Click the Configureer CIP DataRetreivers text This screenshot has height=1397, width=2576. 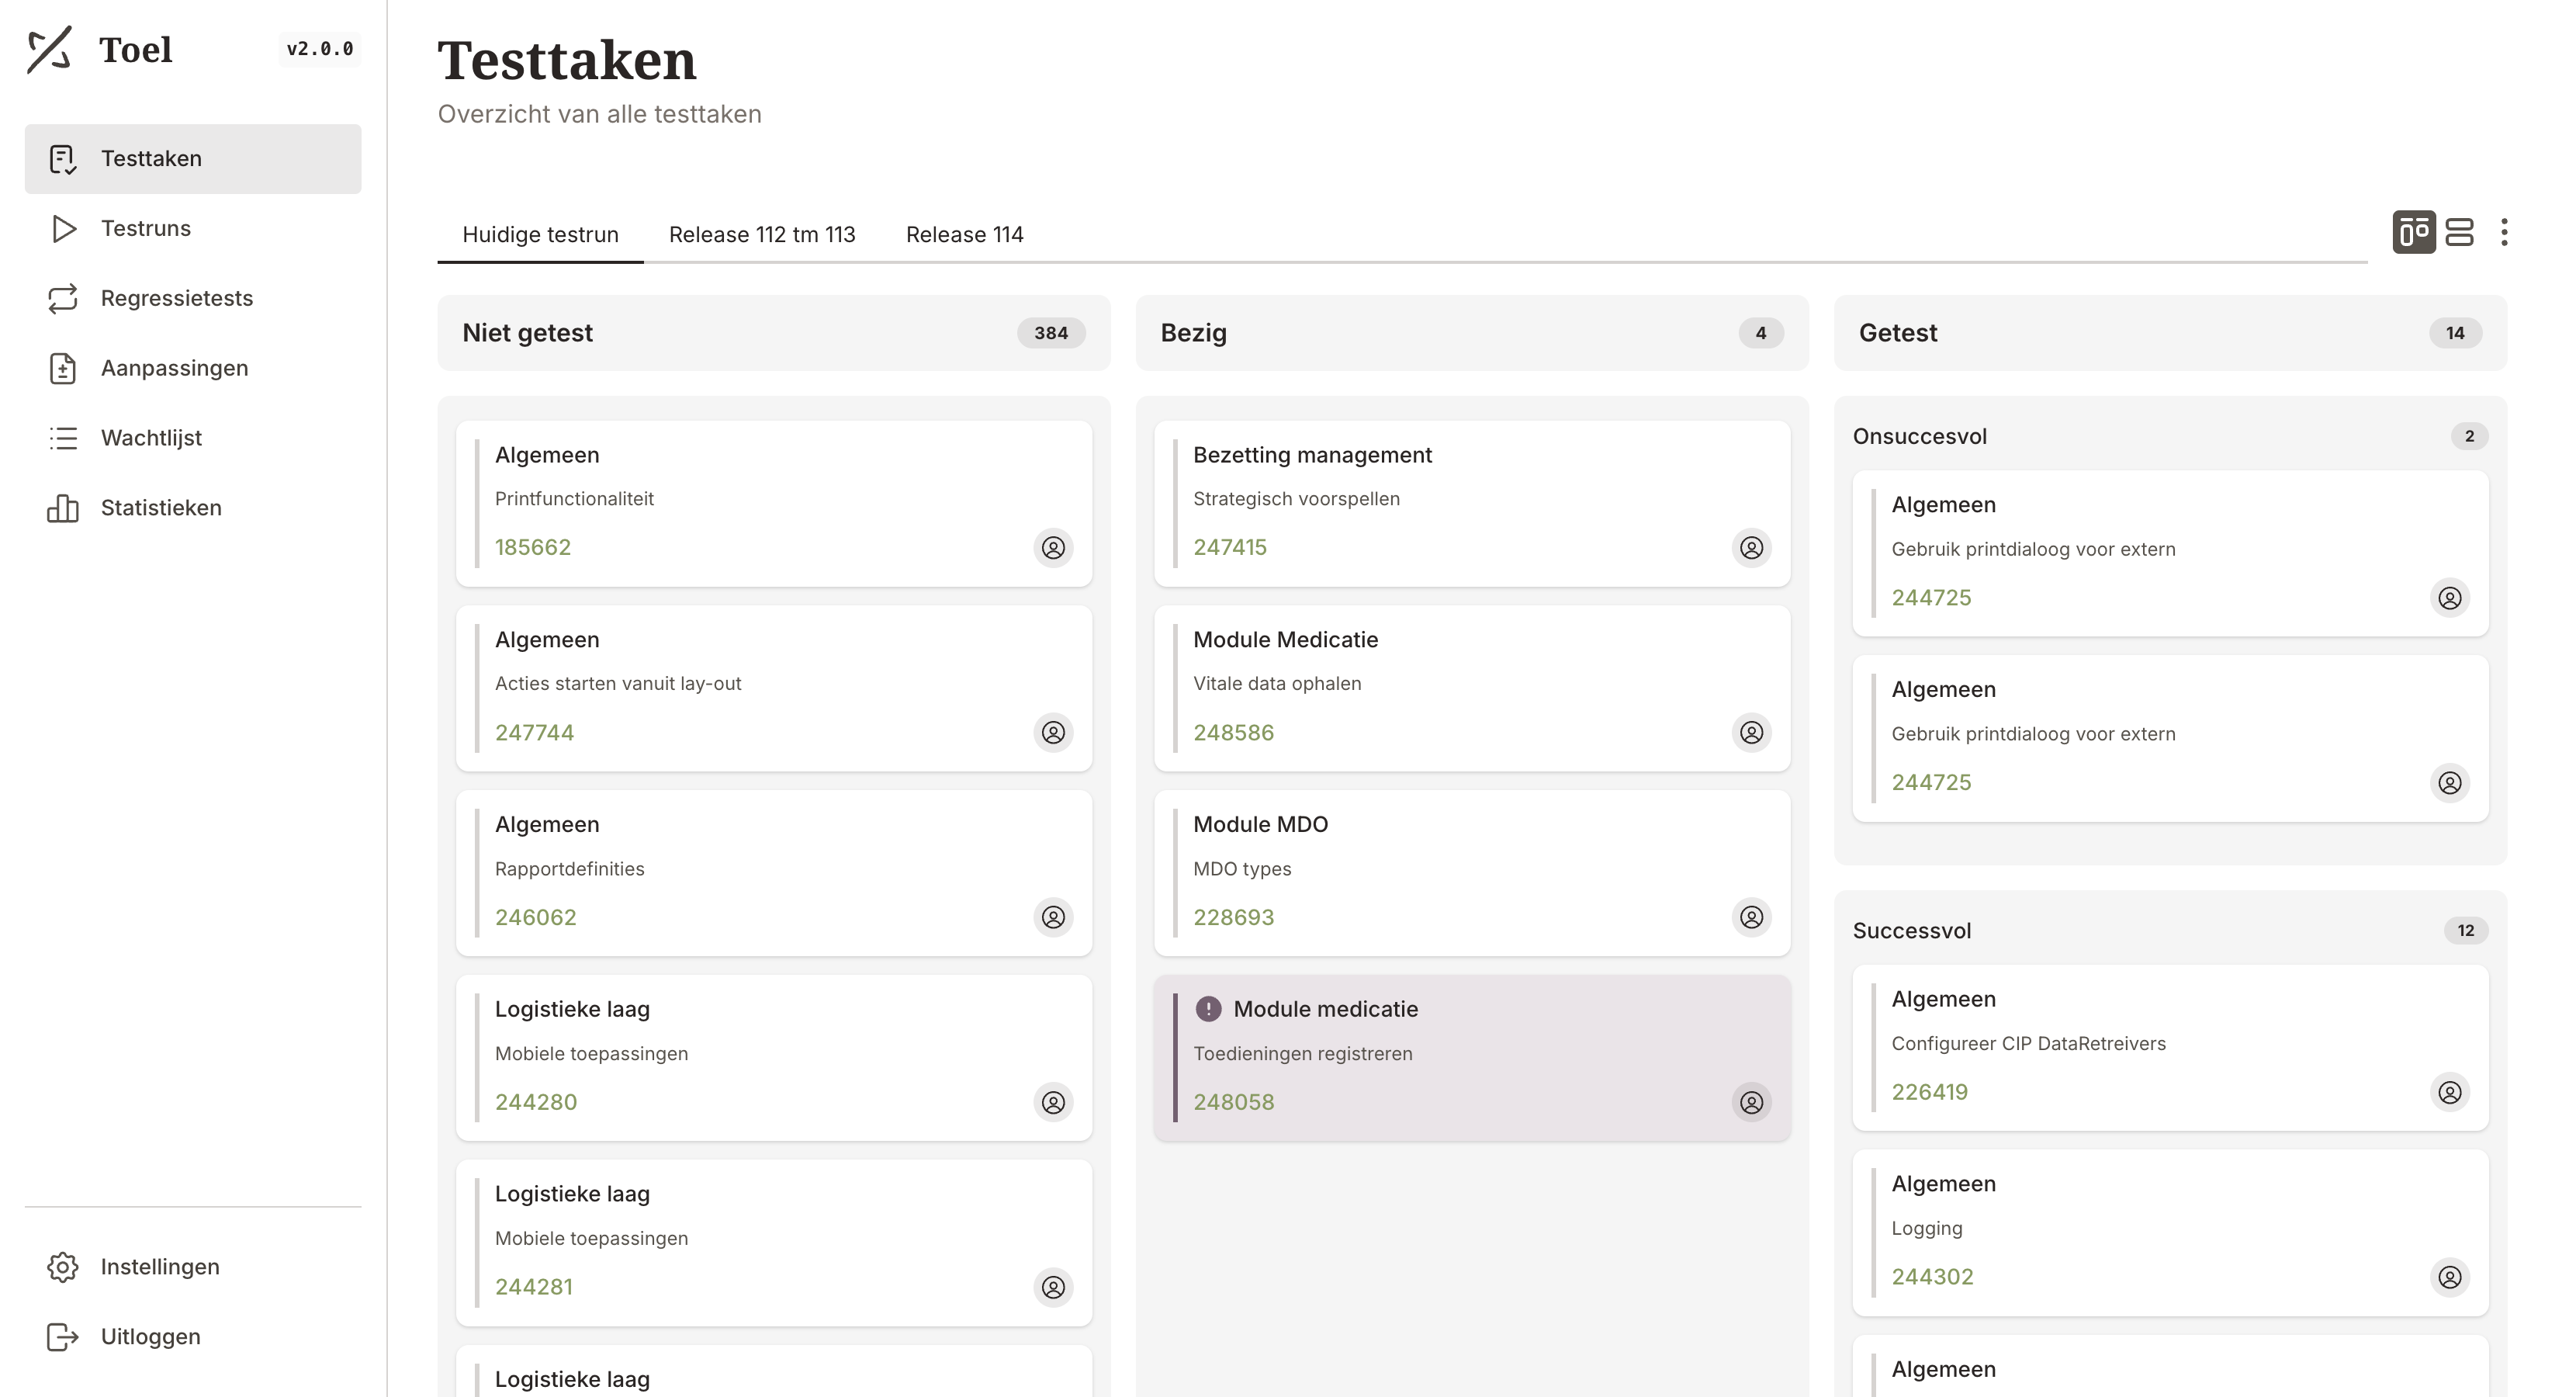(x=2028, y=1044)
